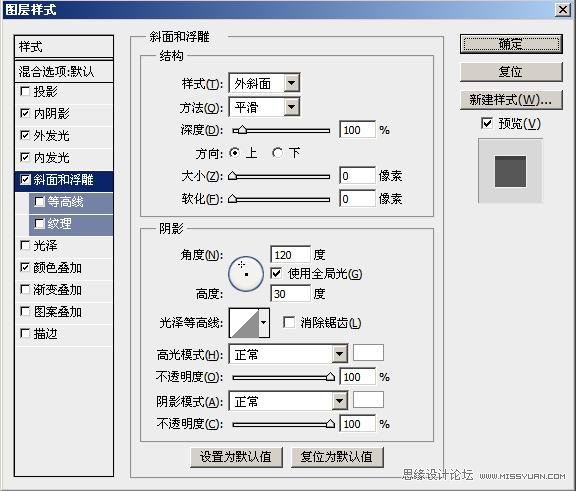Click the shadow 不透明度(C) slider handle

(x=330, y=423)
